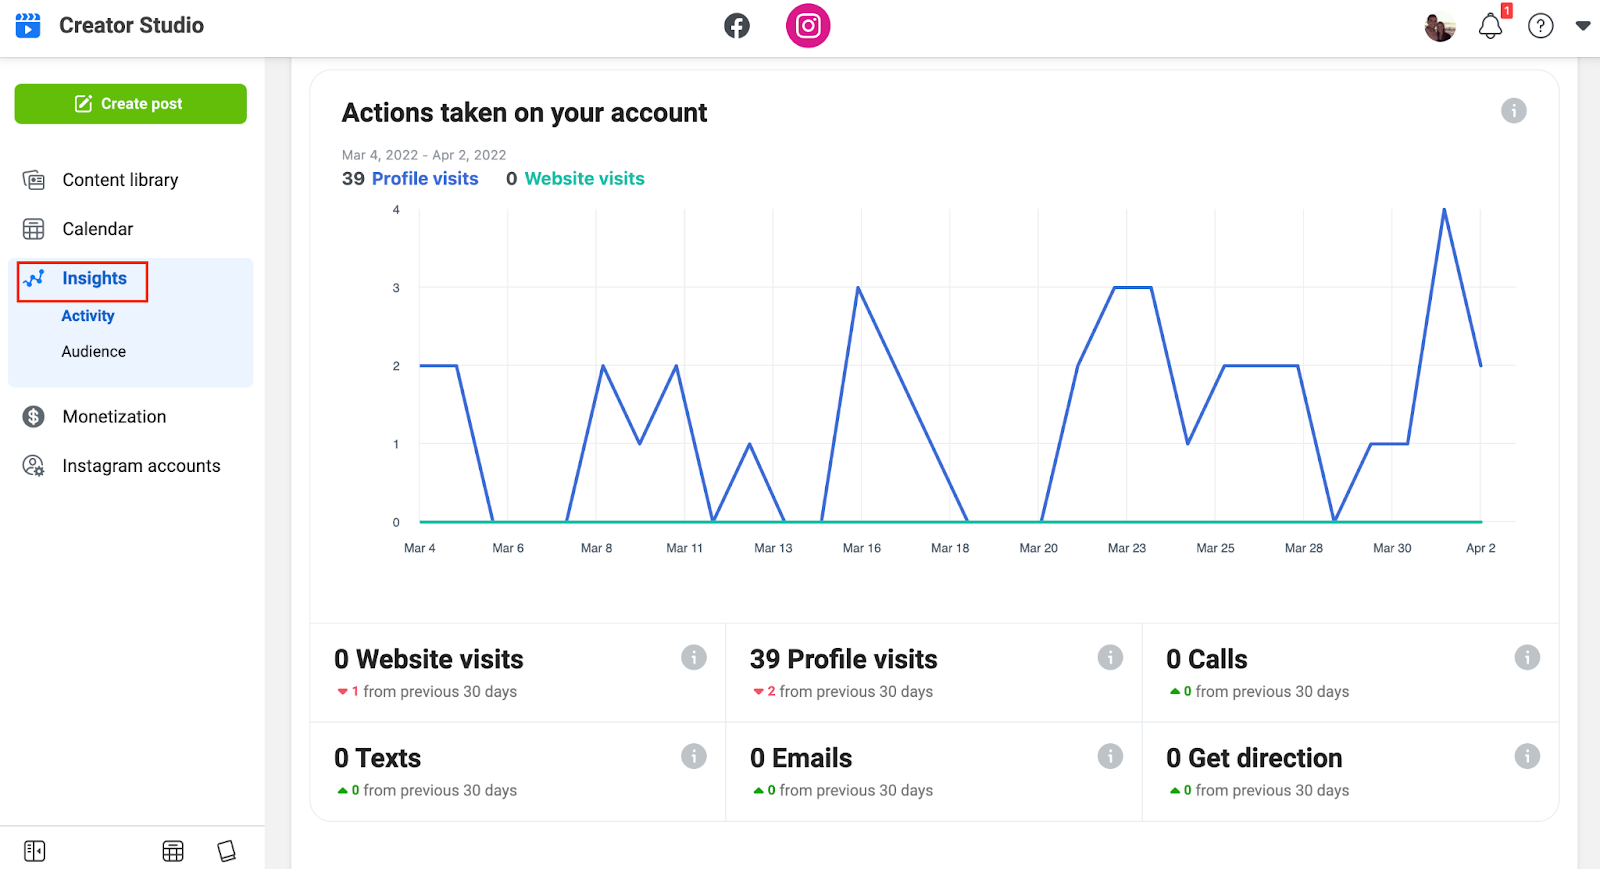Click the Monetization dollar icon
This screenshot has width=1600, height=869.
click(x=34, y=417)
